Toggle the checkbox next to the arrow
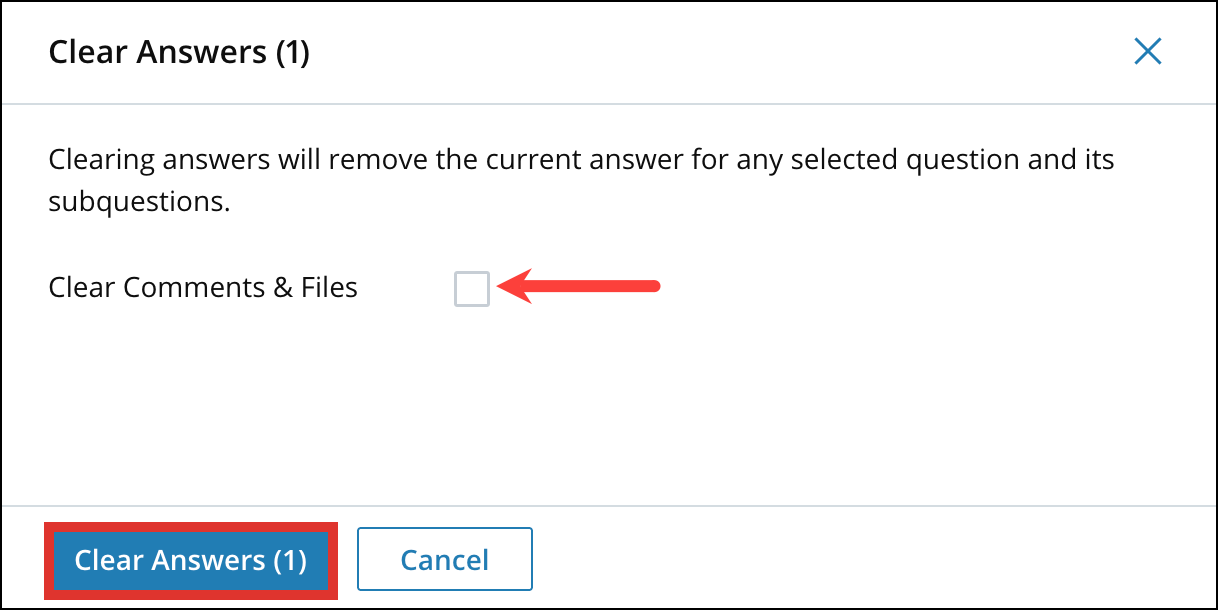Viewport: 1218px width, 610px height. (471, 288)
